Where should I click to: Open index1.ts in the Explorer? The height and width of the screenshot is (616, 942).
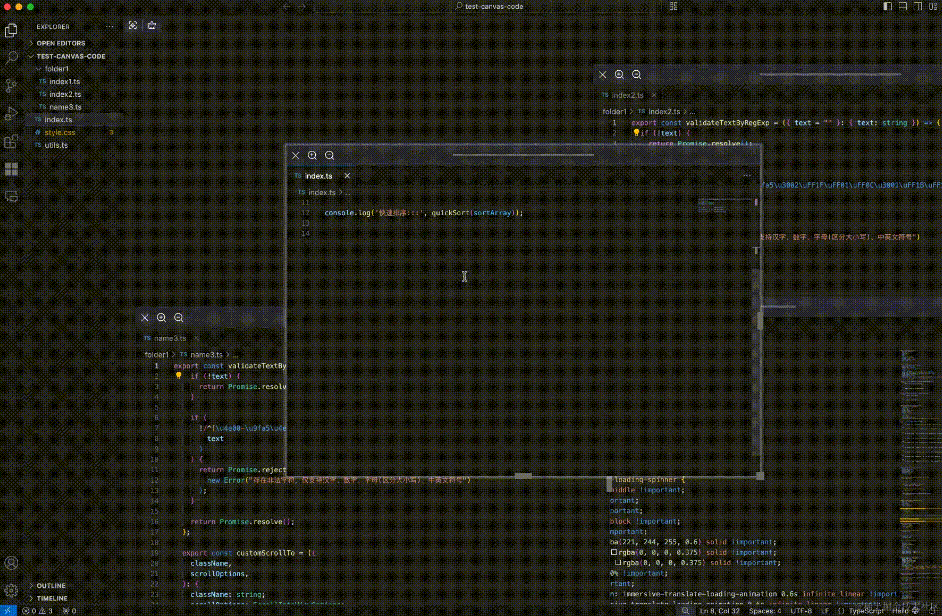point(64,82)
